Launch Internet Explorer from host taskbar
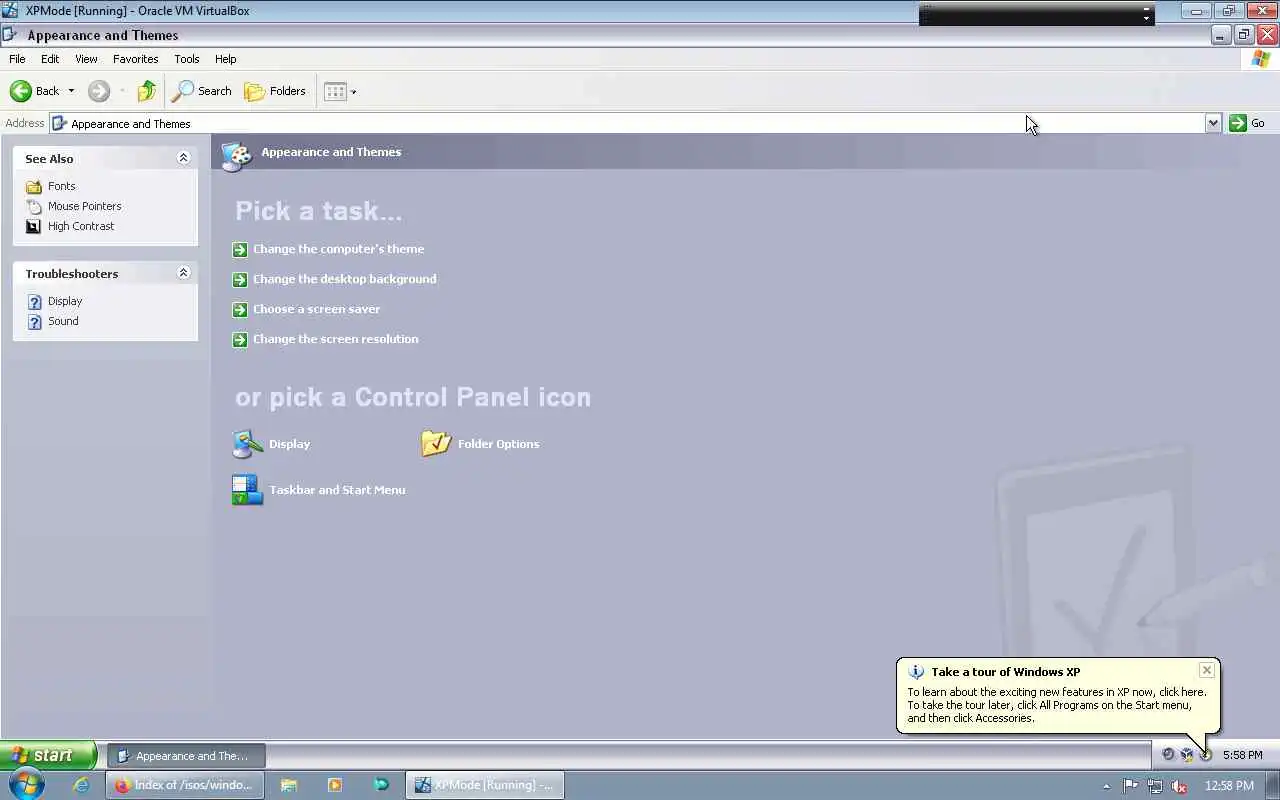Viewport: 1280px width, 800px height. point(81,786)
